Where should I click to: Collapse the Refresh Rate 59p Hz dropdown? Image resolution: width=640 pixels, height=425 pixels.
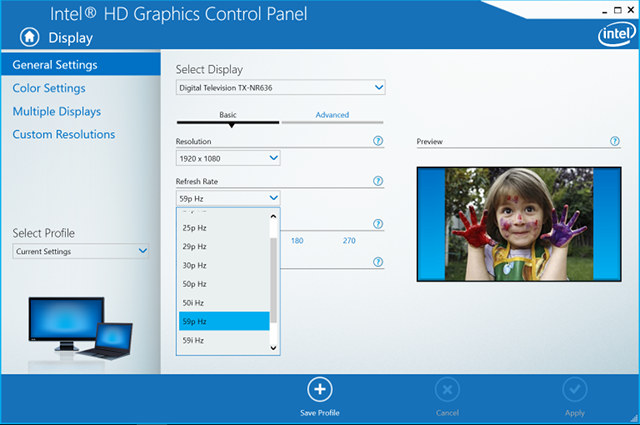228,198
